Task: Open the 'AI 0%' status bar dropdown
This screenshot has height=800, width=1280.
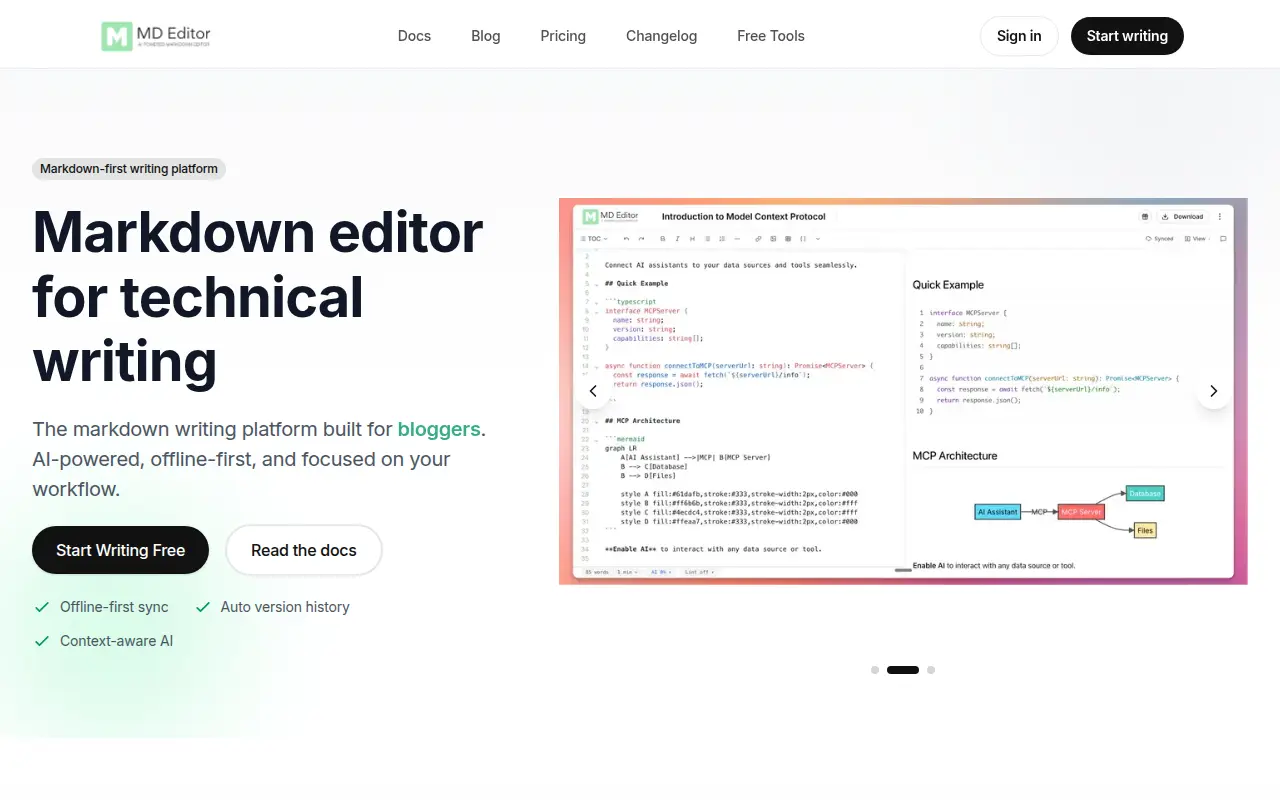Action: (x=661, y=572)
